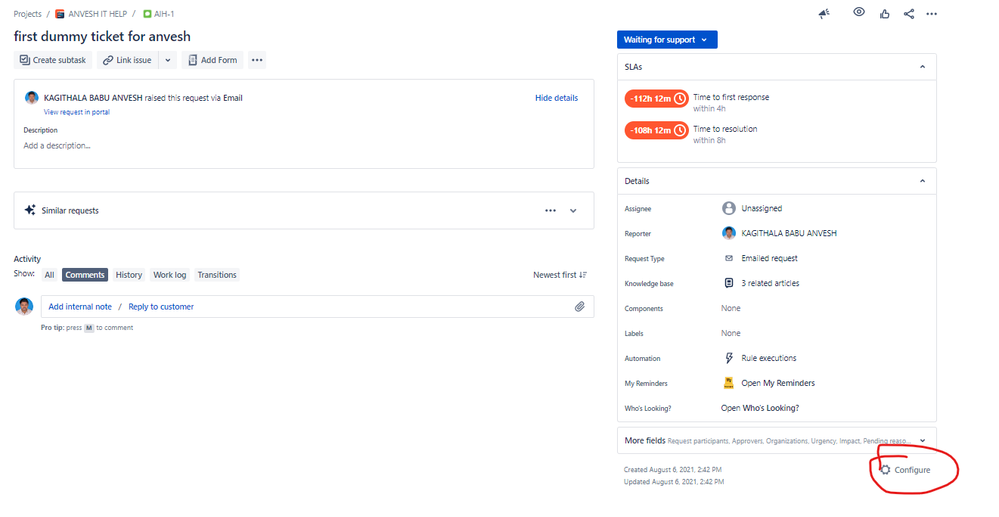This screenshot has height=517, width=999.
Task: Expand the More fields section
Action: point(777,441)
